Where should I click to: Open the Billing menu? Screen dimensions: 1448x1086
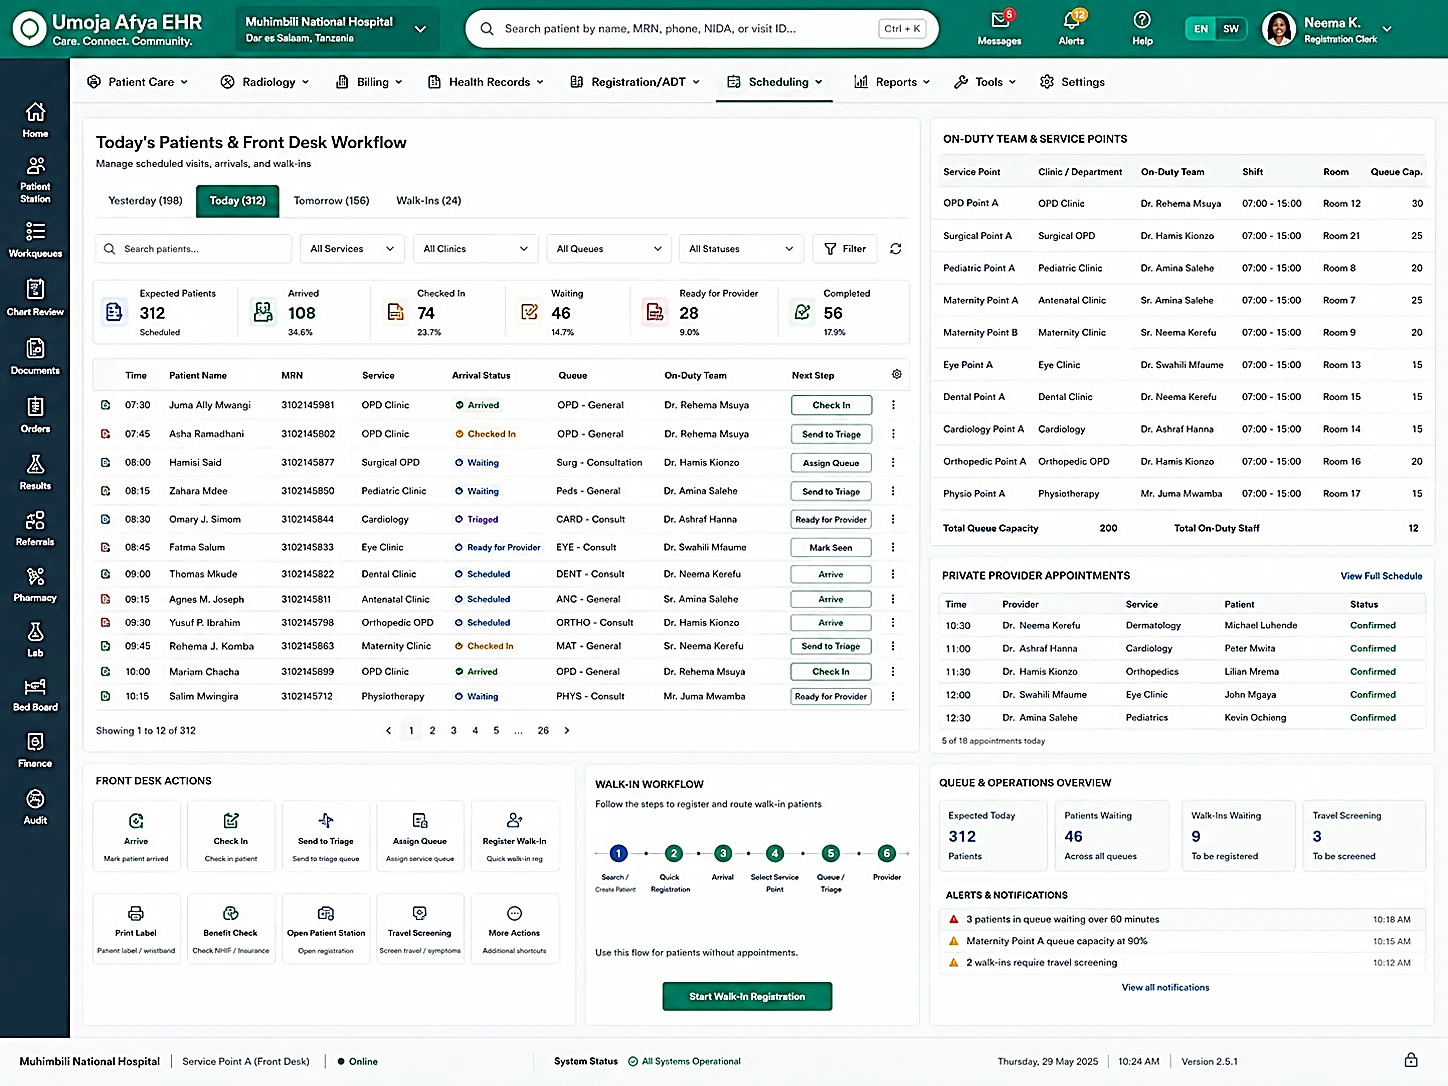click(x=369, y=82)
